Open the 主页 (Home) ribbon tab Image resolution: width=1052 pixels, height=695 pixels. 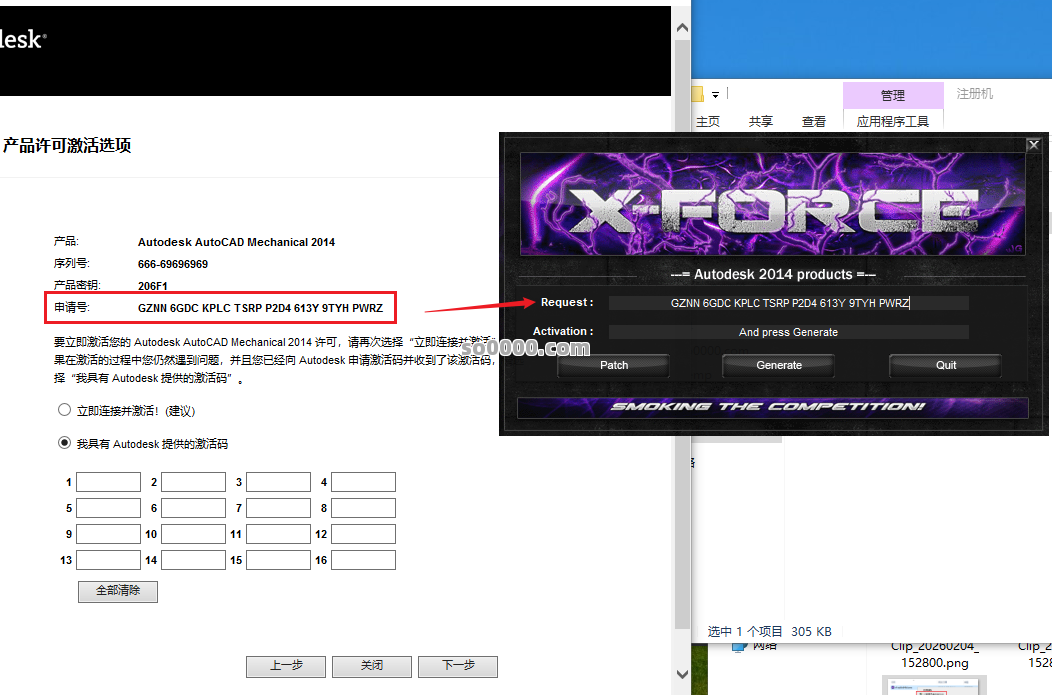click(x=708, y=121)
